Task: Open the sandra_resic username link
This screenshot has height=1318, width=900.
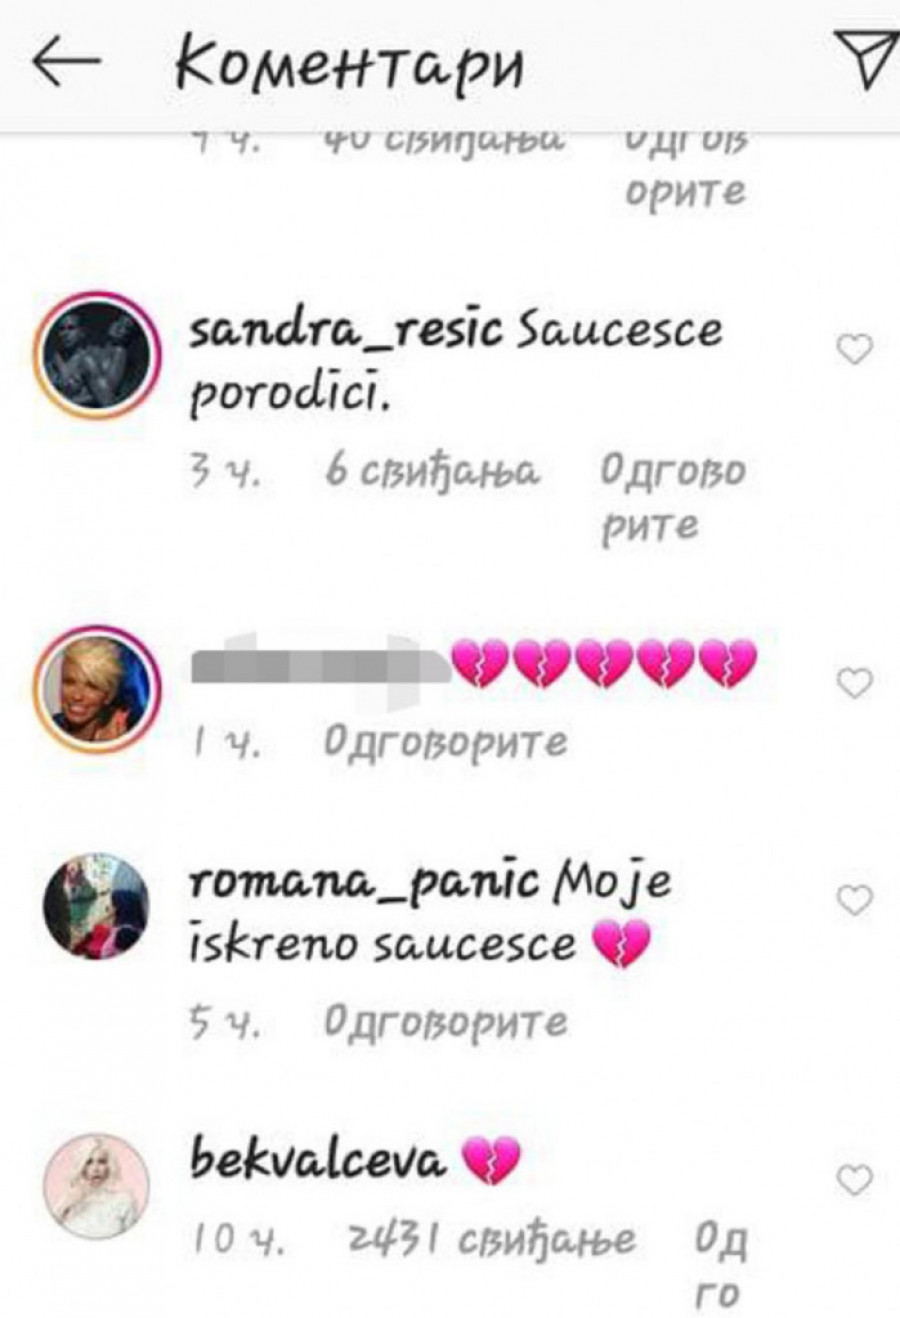Action: click(x=346, y=330)
